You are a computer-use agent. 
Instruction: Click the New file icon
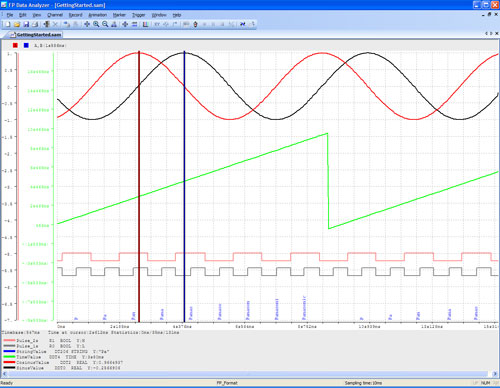pos(8,24)
